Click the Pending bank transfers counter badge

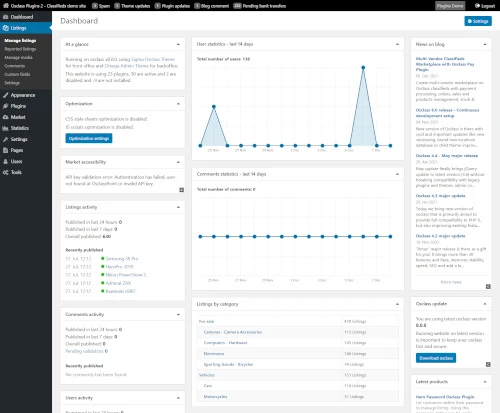coord(237,6)
